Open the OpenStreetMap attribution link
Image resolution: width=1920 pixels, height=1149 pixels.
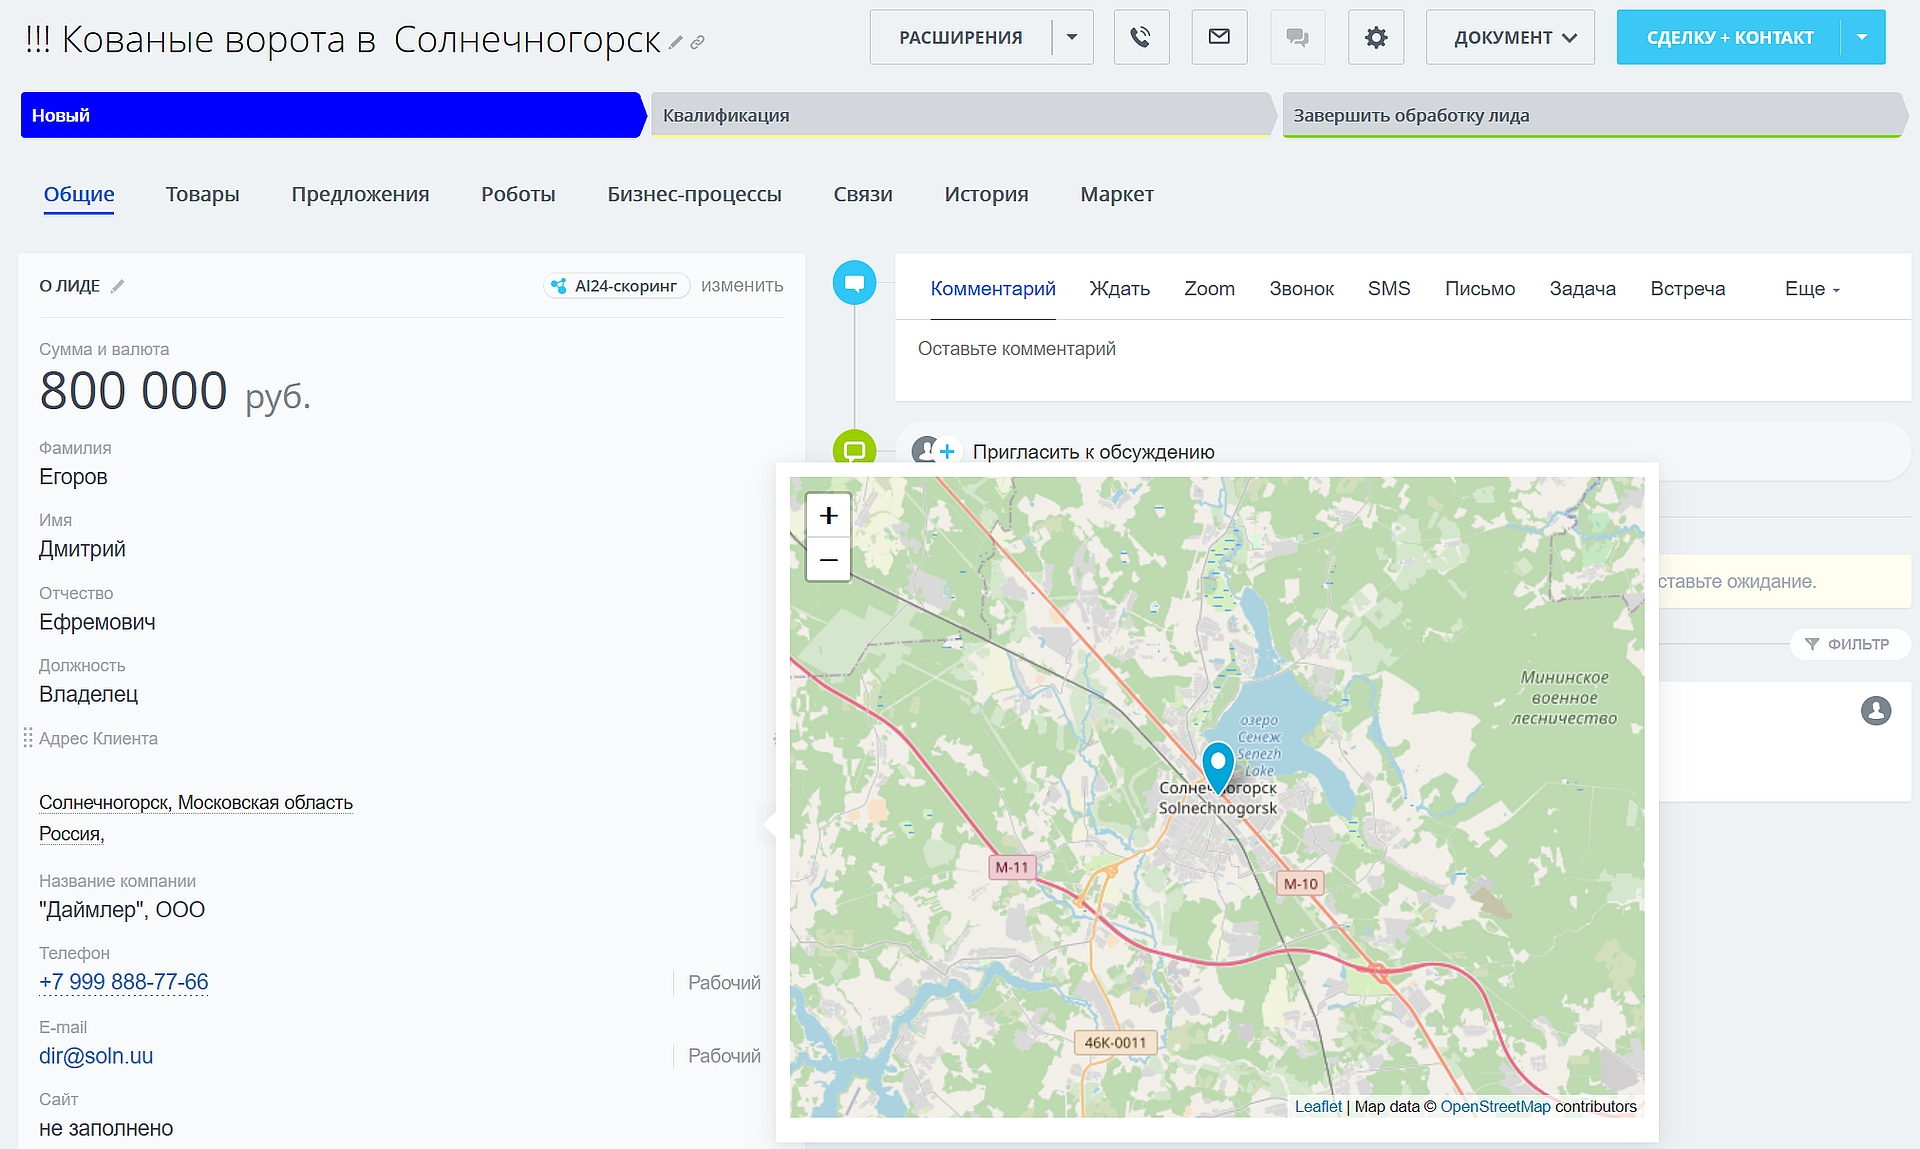click(1495, 1106)
